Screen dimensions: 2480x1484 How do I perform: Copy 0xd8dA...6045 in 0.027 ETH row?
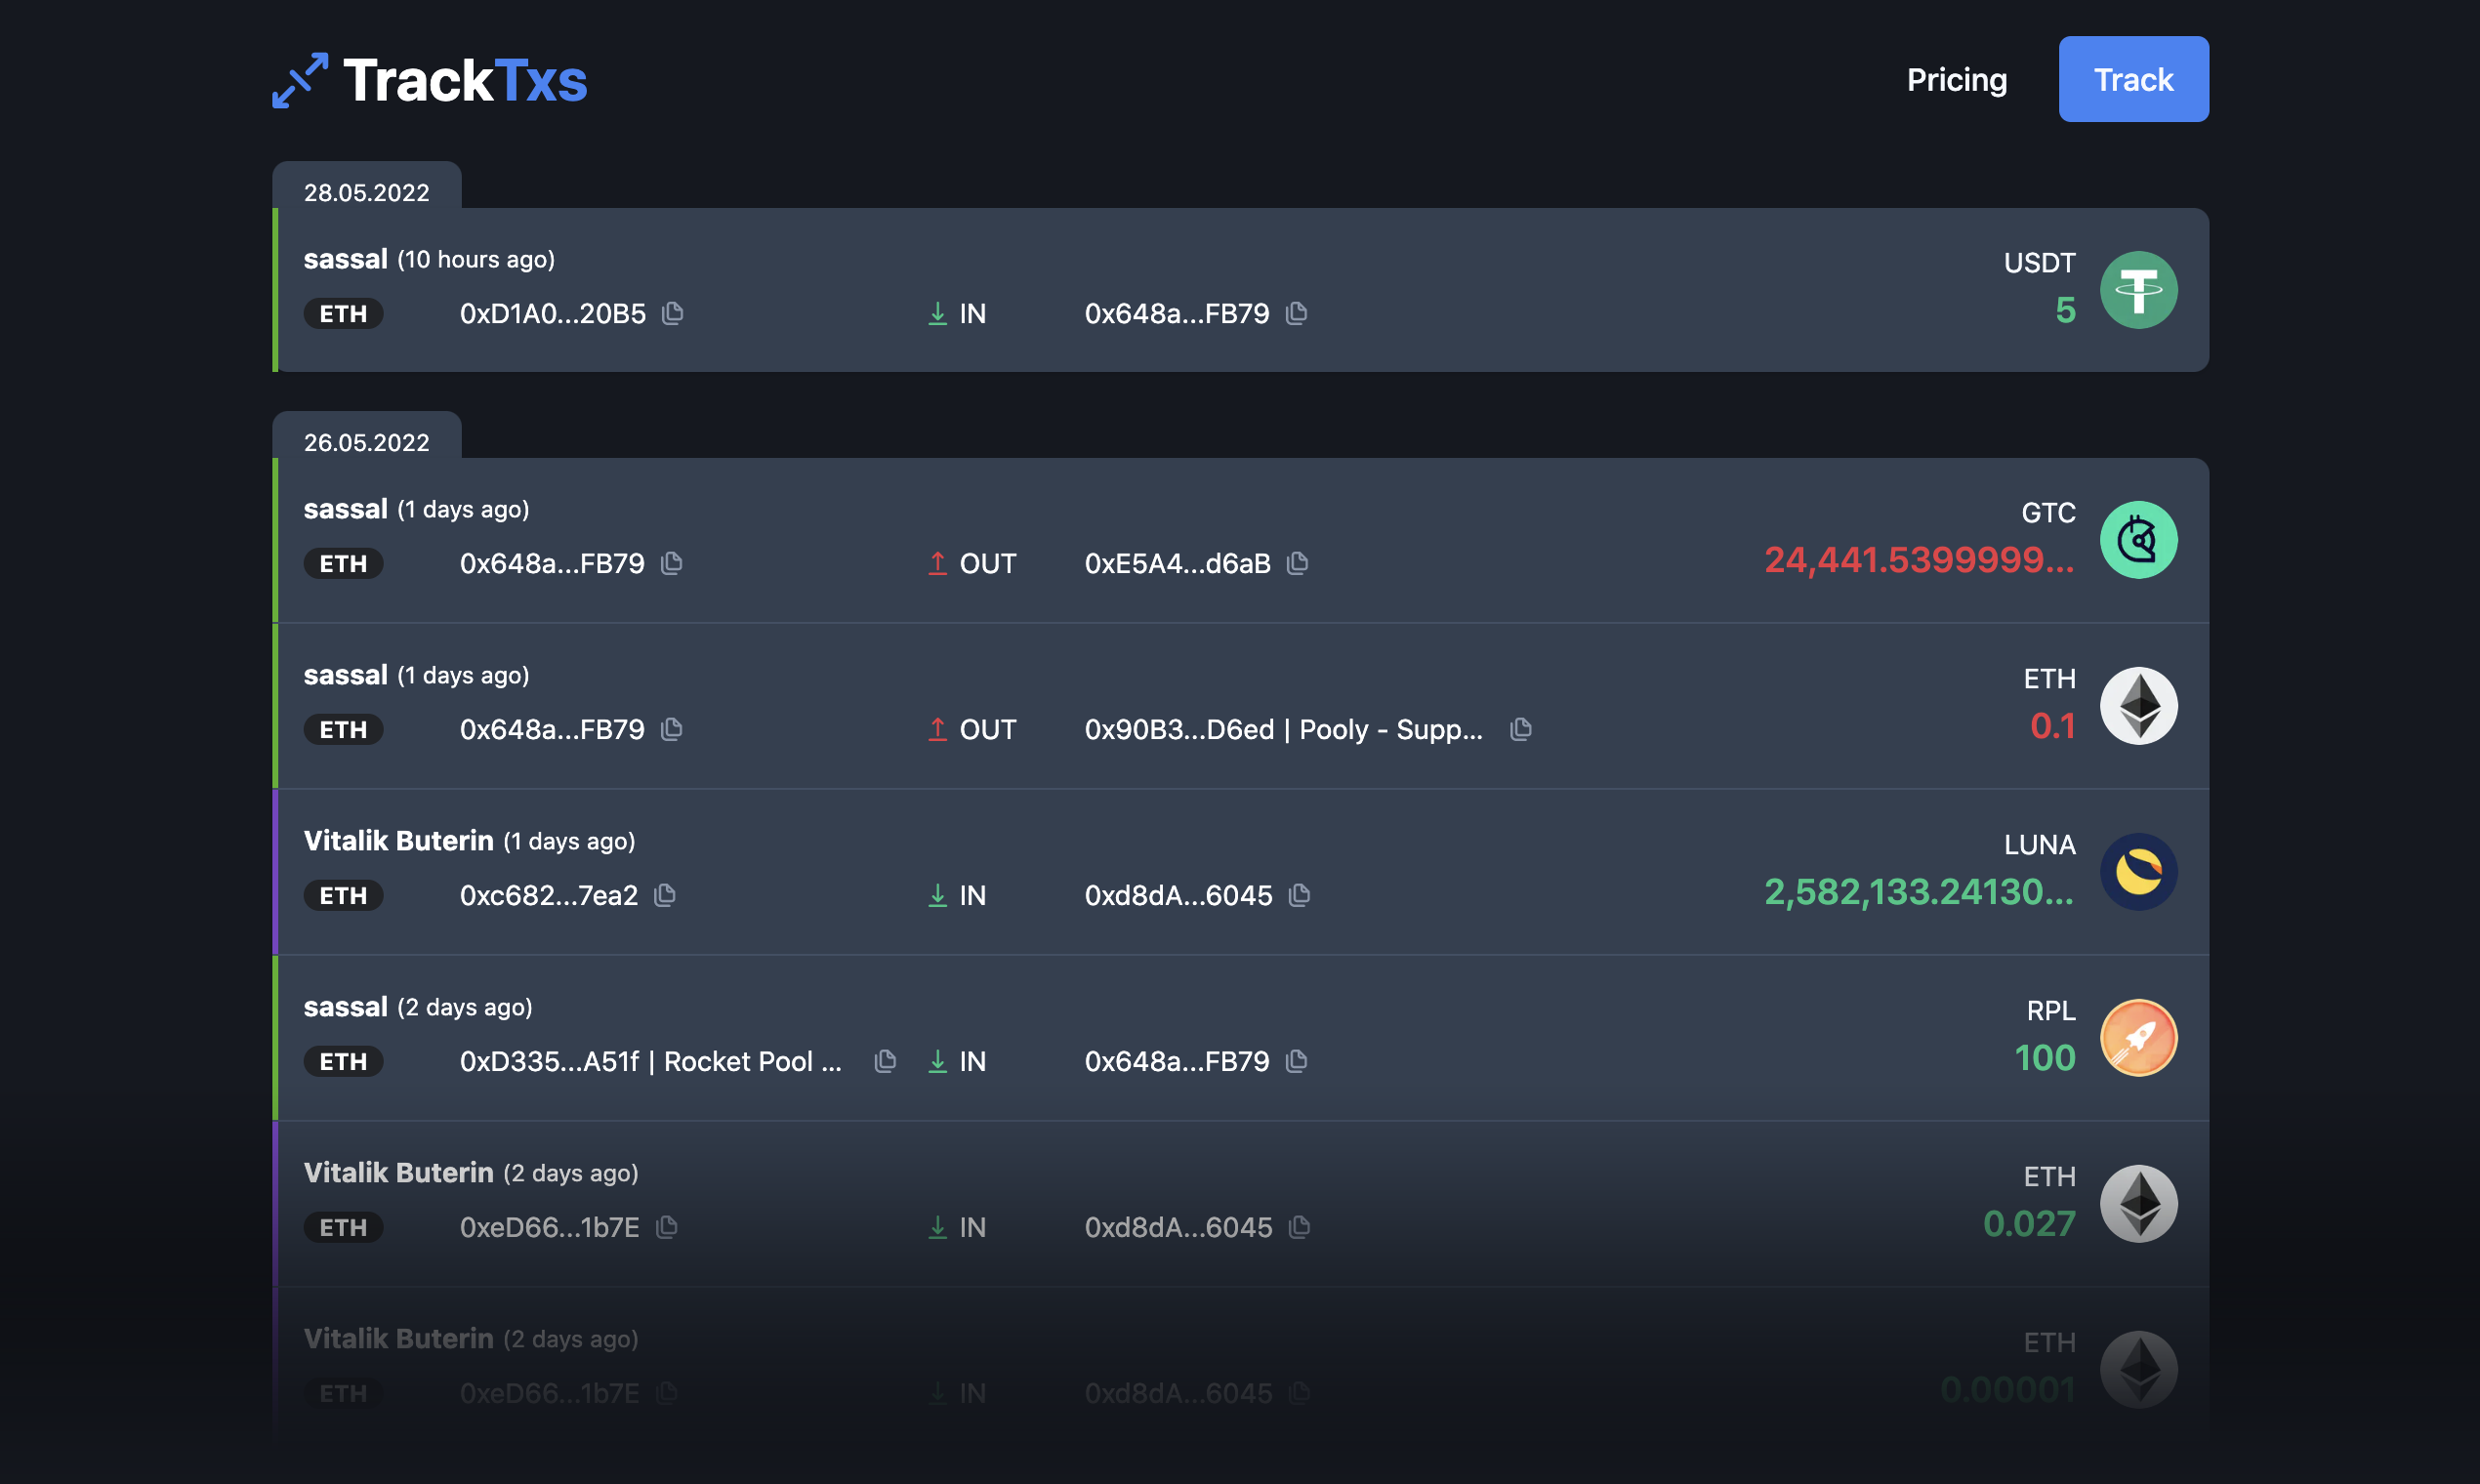(x=1300, y=1228)
